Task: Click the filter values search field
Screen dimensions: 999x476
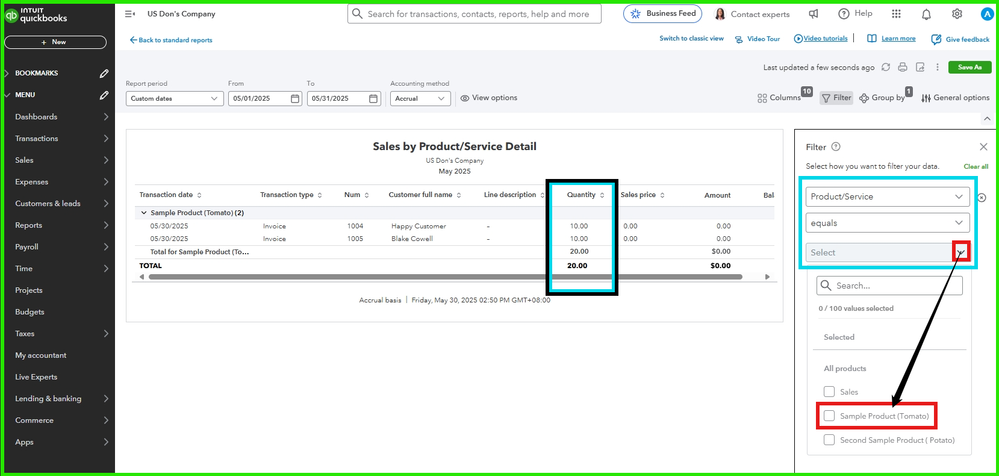Action: pyautogui.click(x=889, y=285)
